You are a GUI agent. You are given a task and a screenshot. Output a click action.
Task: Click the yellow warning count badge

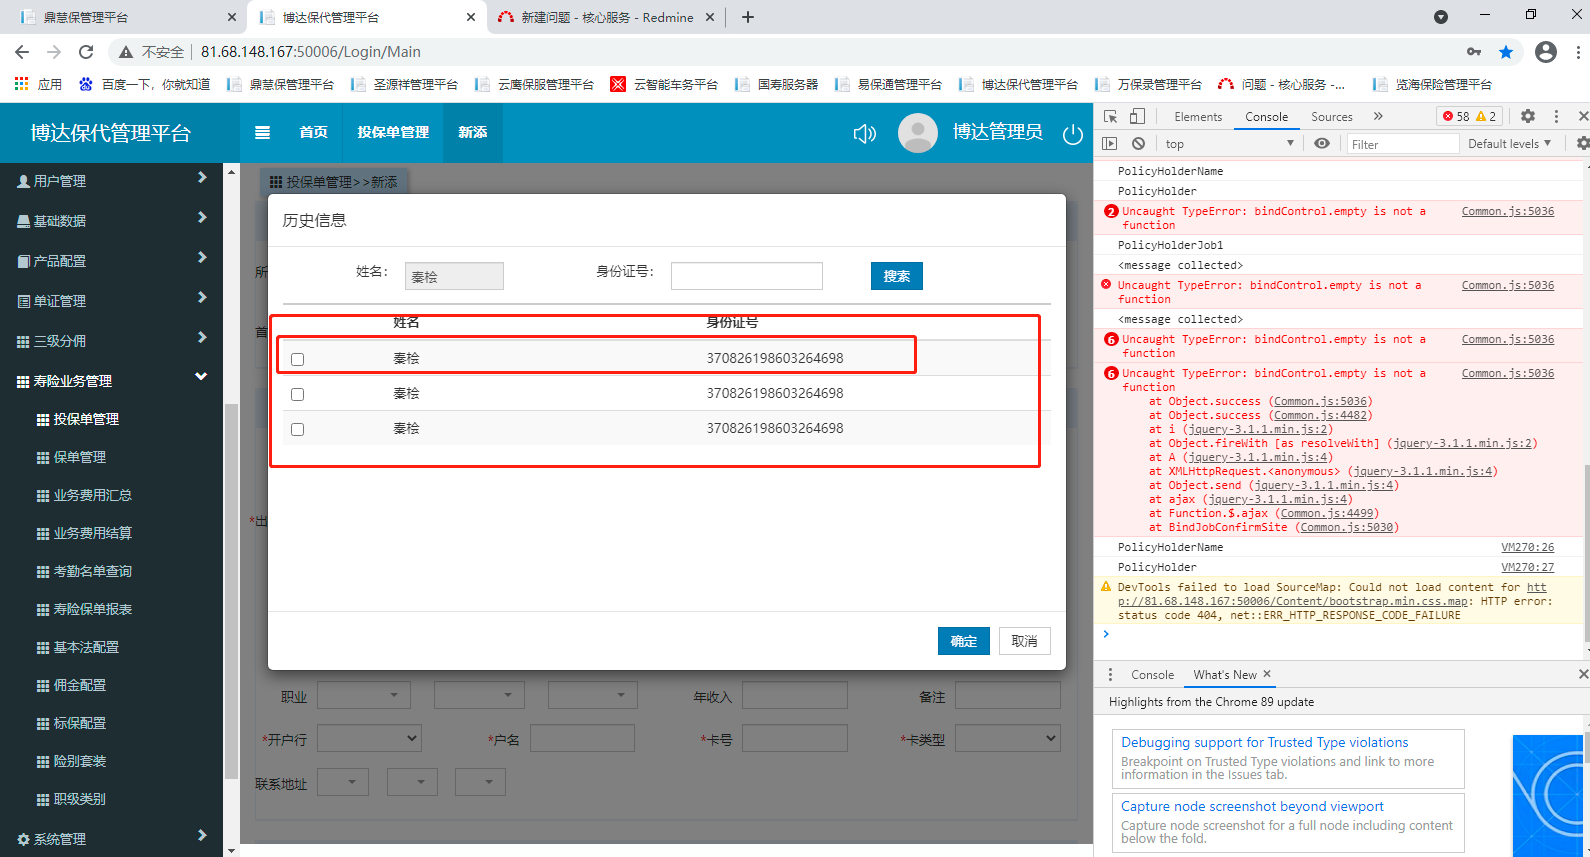click(1487, 117)
